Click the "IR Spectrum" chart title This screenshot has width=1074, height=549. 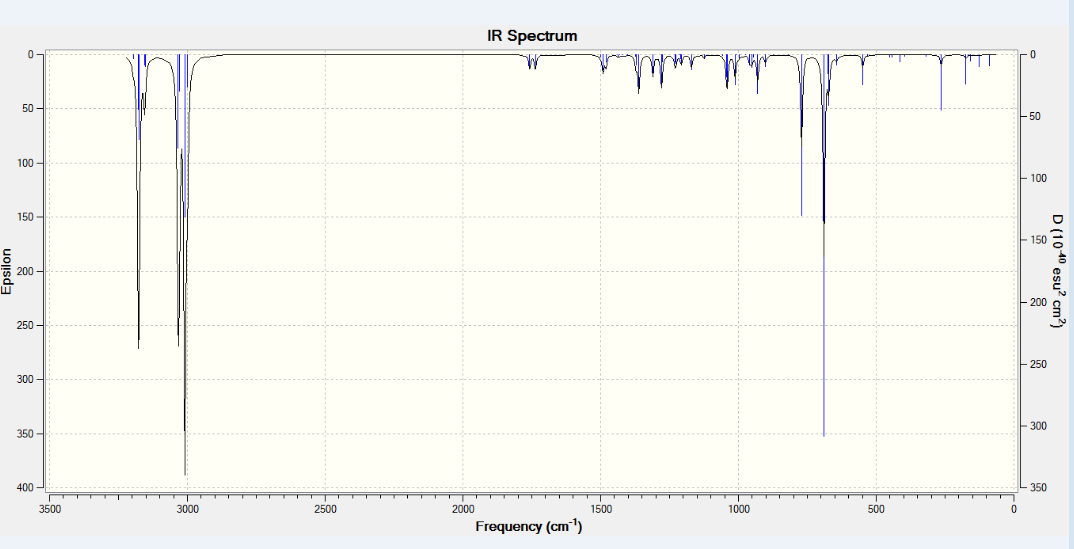(532, 36)
